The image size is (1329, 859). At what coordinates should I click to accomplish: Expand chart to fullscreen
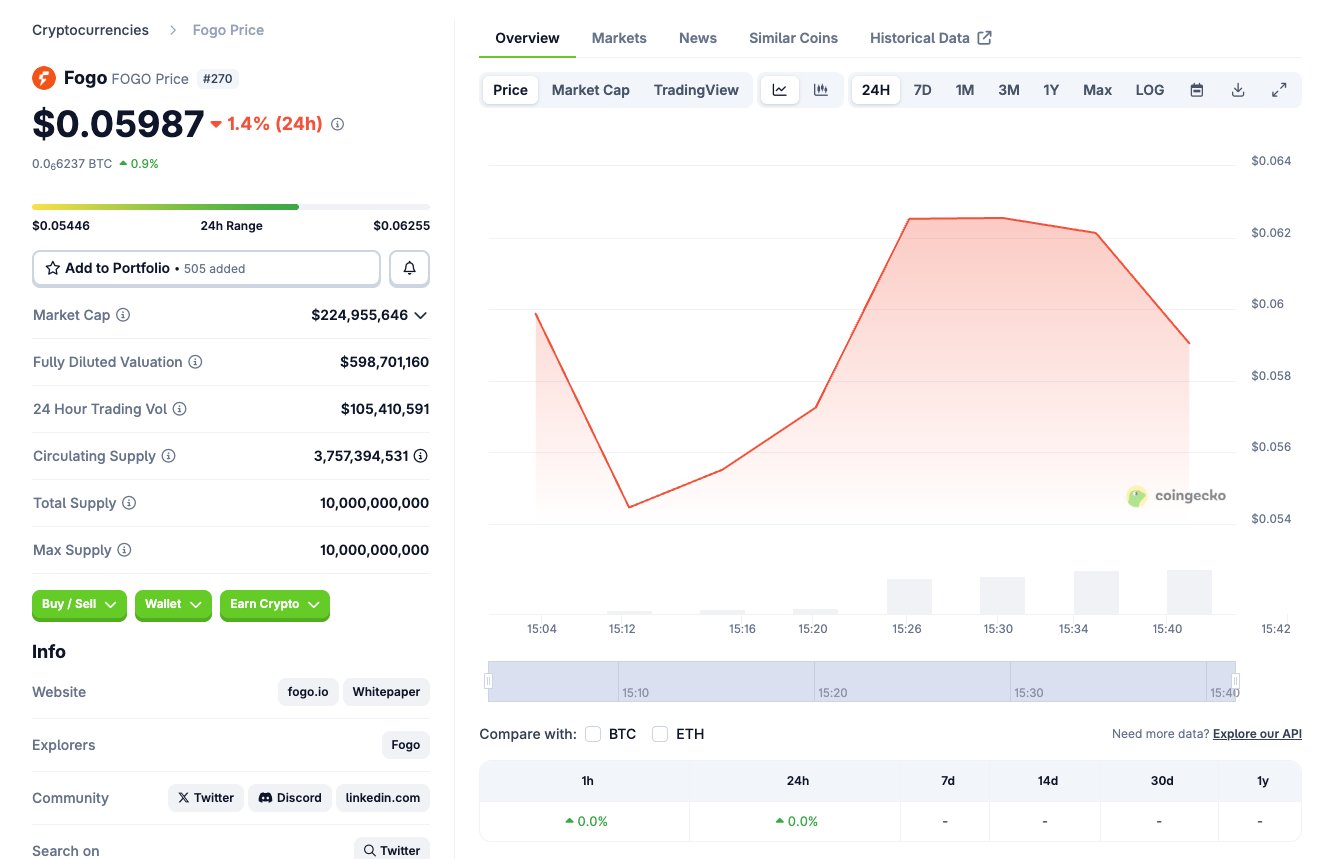pyautogui.click(x=1279, y=90)
